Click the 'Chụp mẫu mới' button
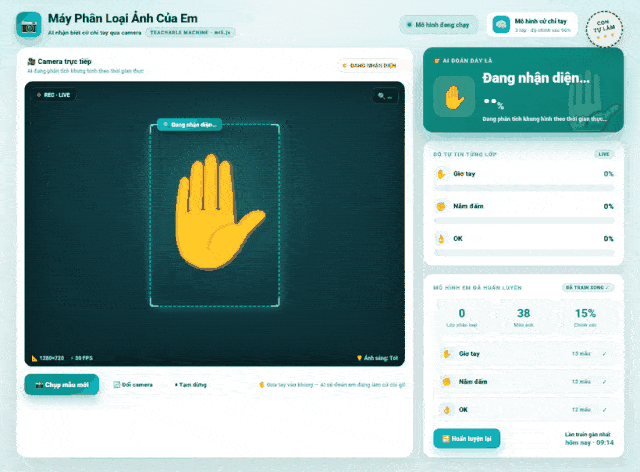The height and width of the screenshot is (472, 640). [62, 385]
